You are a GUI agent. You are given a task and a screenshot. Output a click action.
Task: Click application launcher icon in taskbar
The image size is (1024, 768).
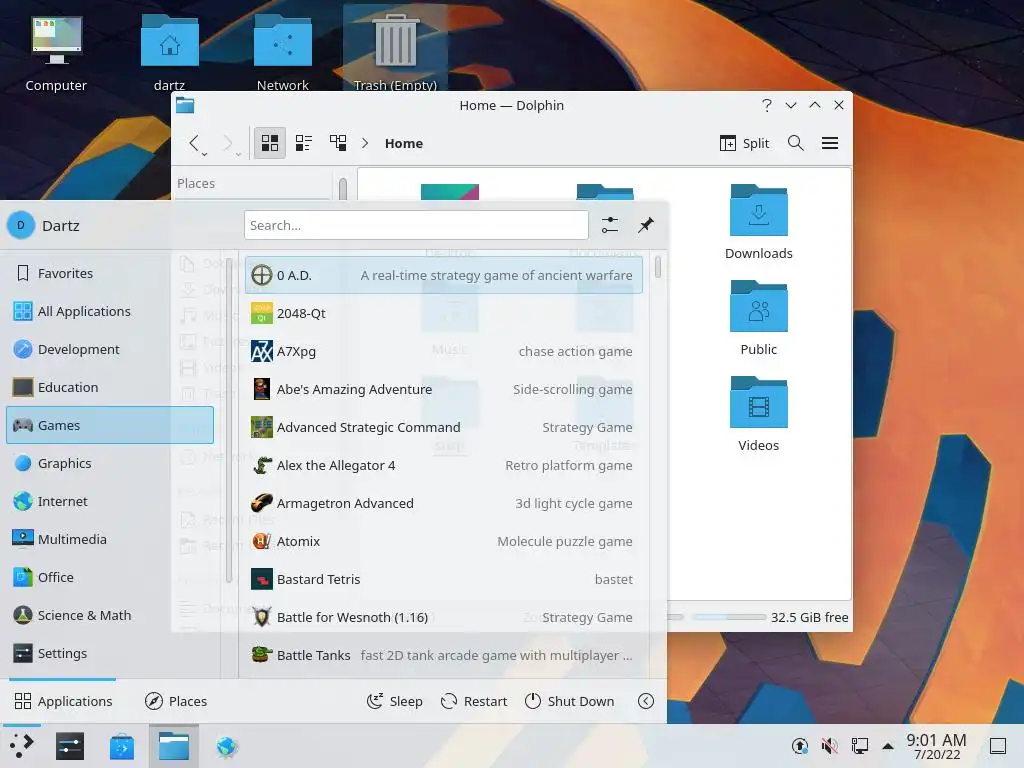(22, 746)
